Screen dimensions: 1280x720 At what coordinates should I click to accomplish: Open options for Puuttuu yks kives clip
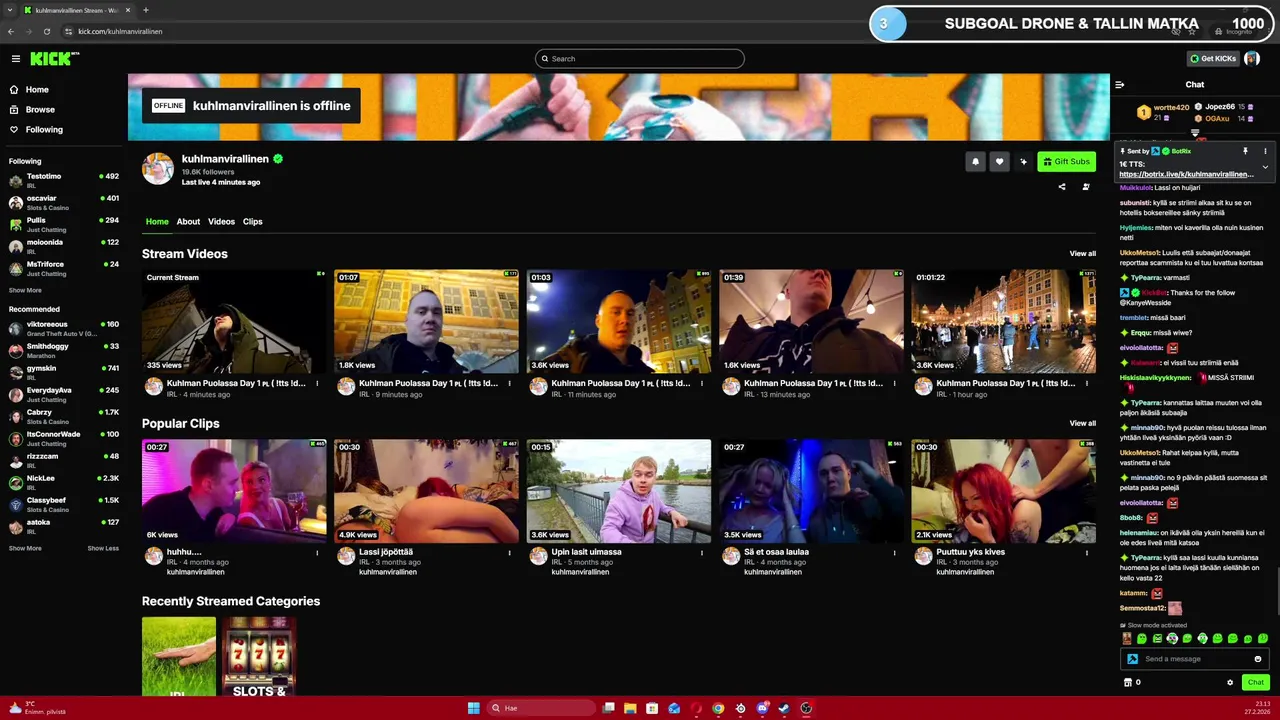pyautogui.click(x=1087, y=552)
